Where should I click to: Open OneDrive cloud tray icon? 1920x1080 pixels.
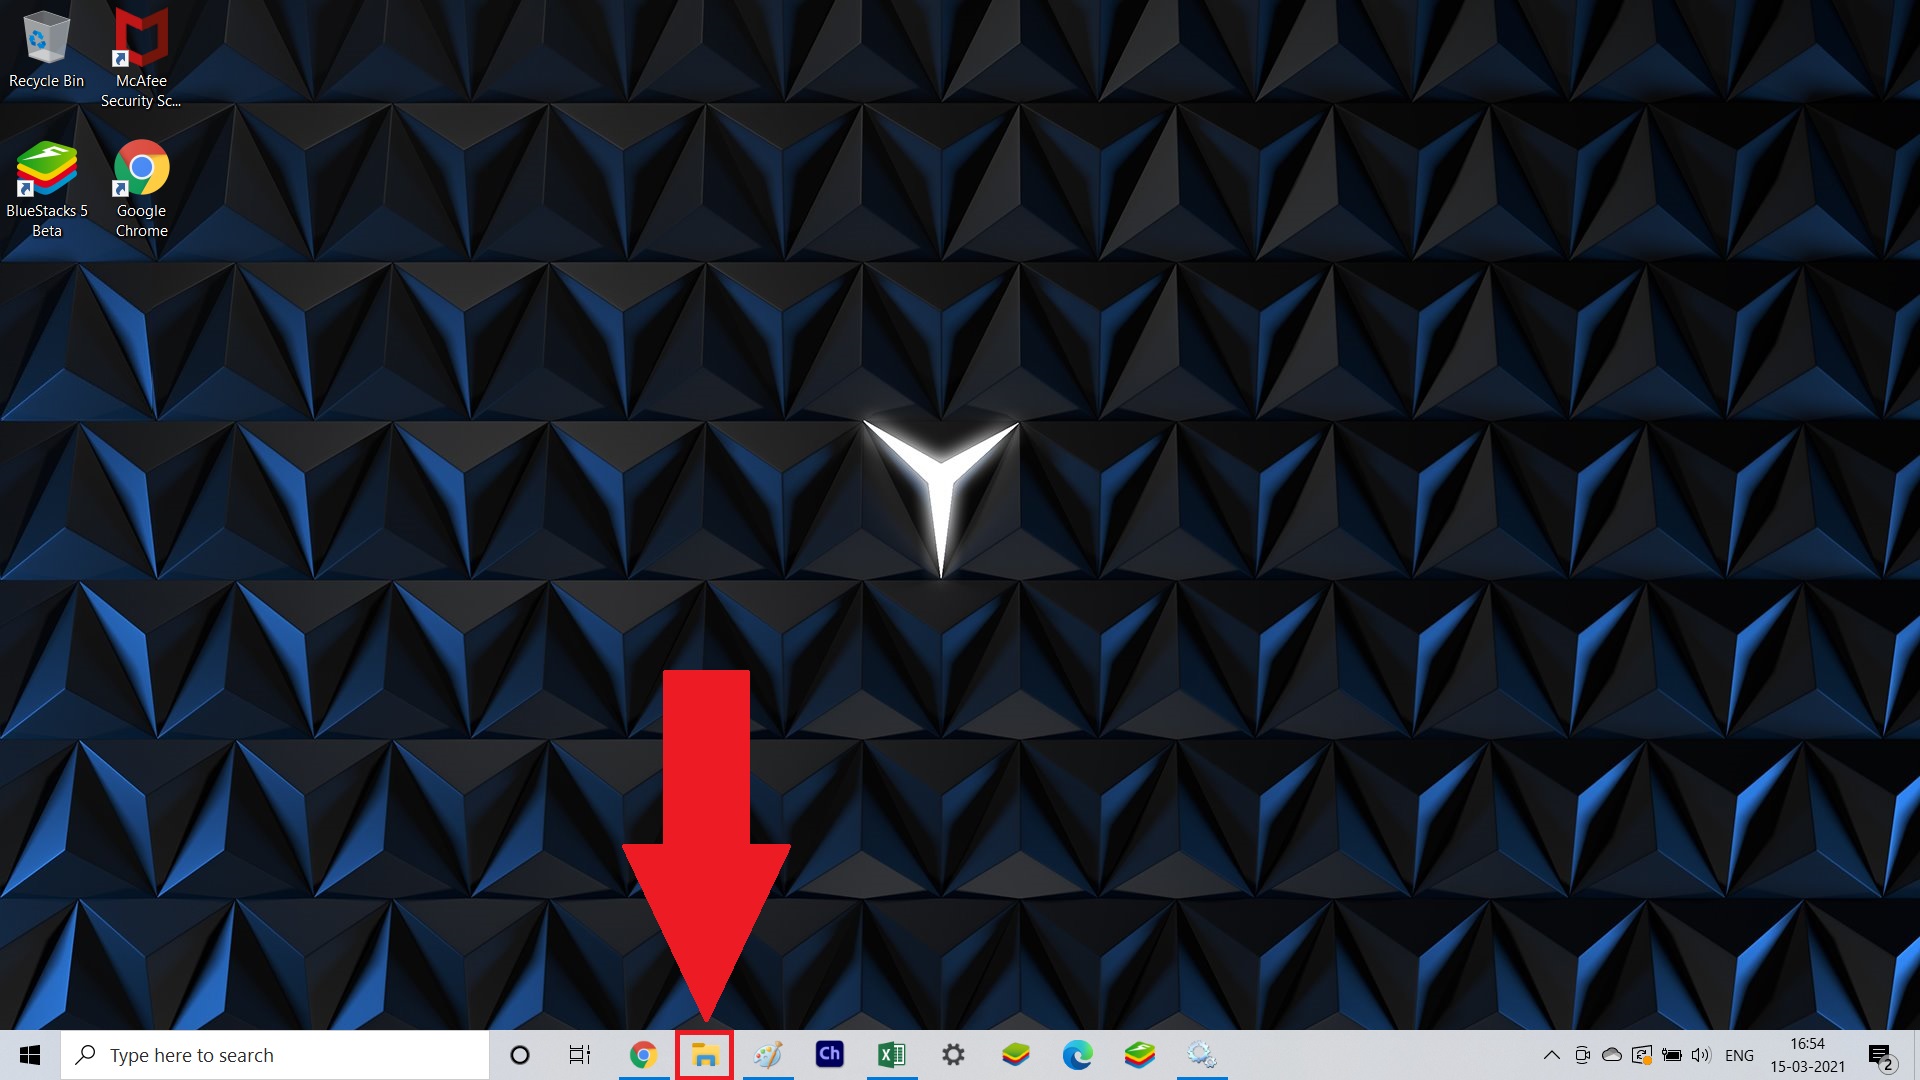1612,1055
